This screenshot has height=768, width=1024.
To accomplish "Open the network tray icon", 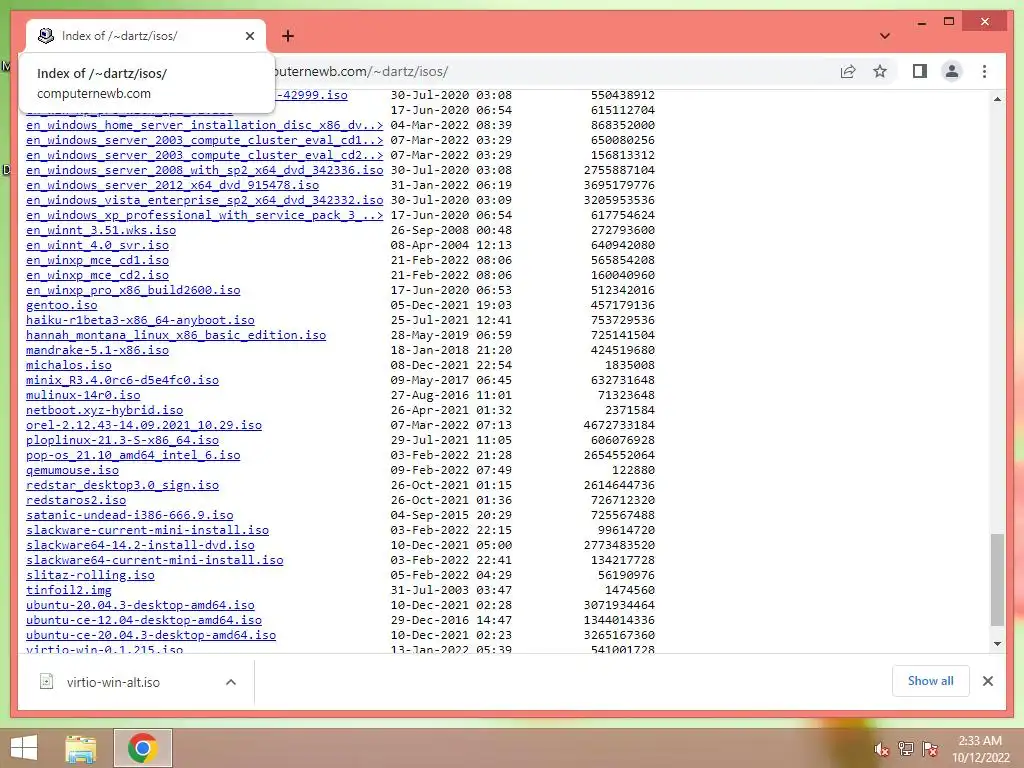I will [x=906, y=749].
